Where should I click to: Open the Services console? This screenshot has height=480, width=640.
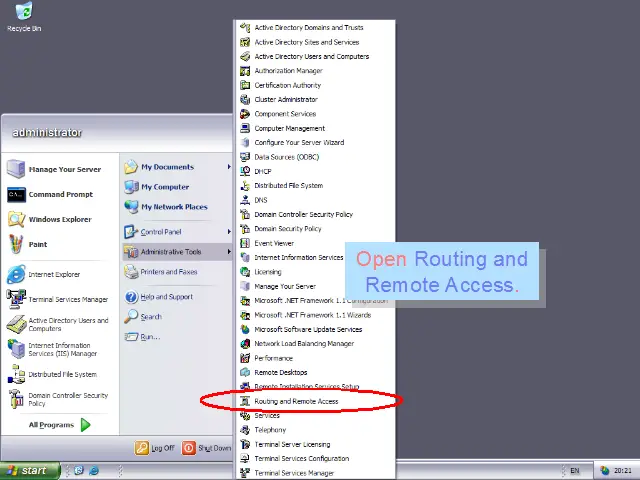pos(316,416)
